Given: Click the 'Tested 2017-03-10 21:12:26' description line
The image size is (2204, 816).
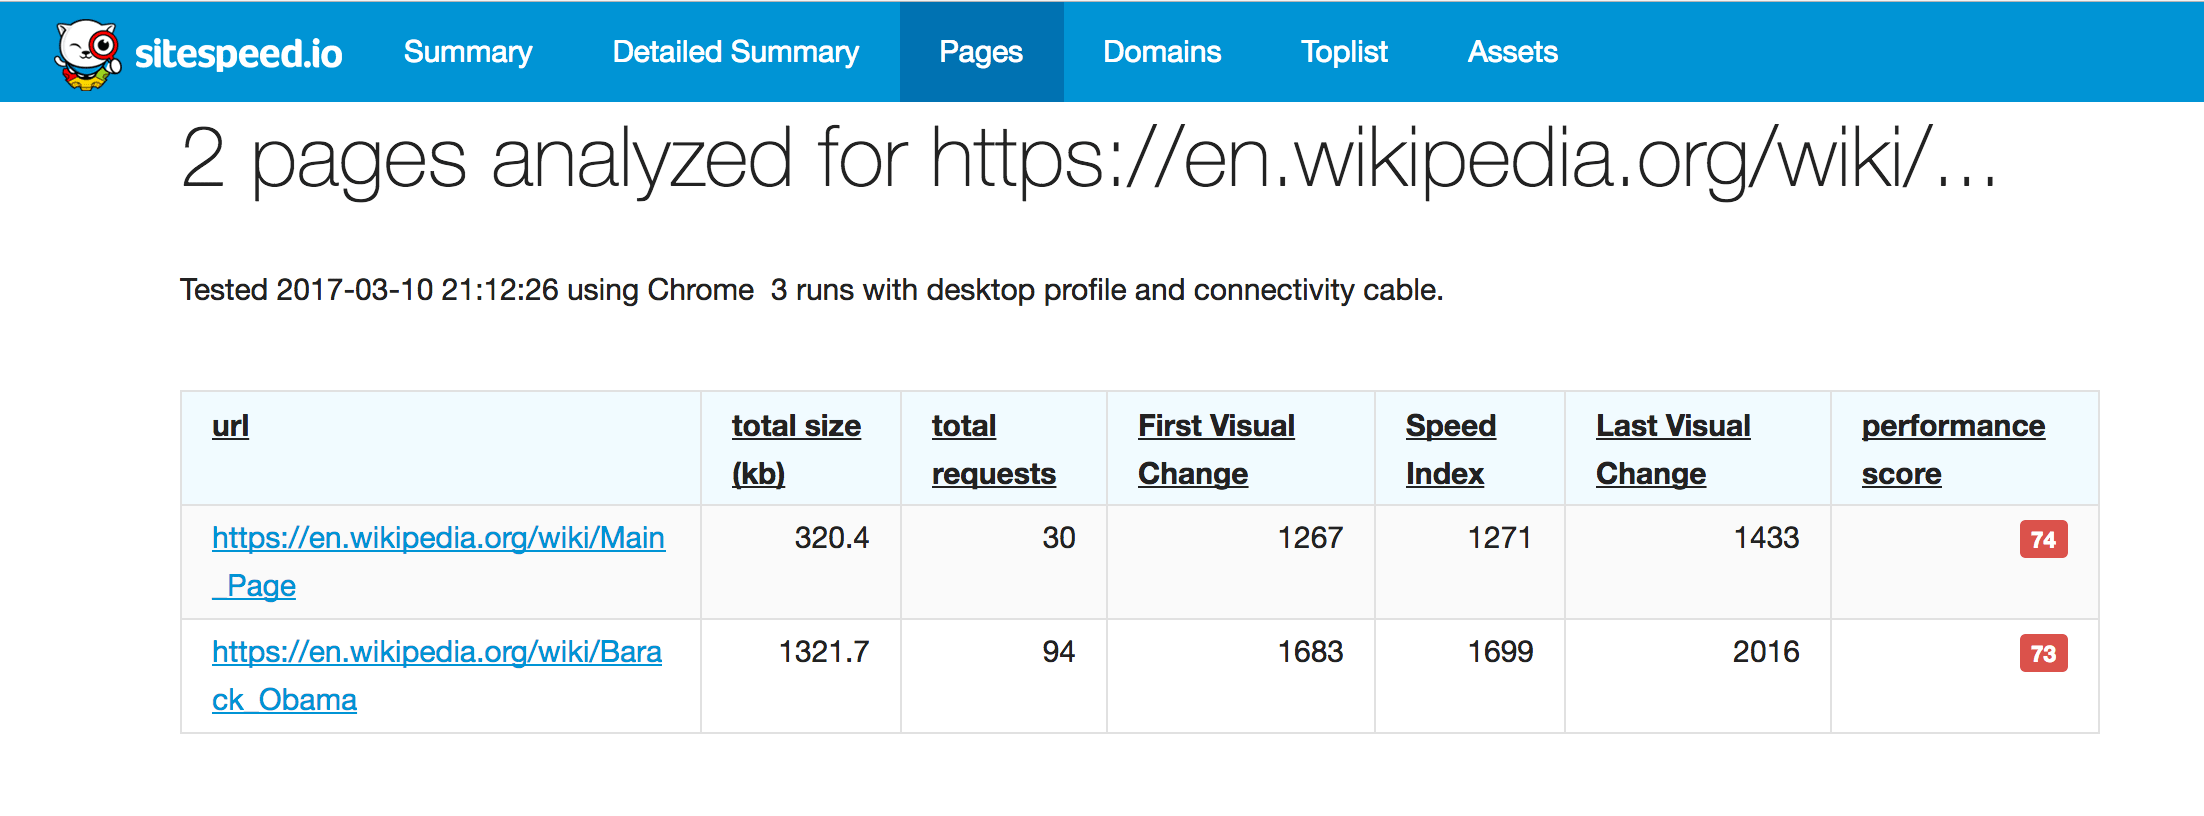Looking at the screenshot, I should pyautogui.click(x=811, y=290).
